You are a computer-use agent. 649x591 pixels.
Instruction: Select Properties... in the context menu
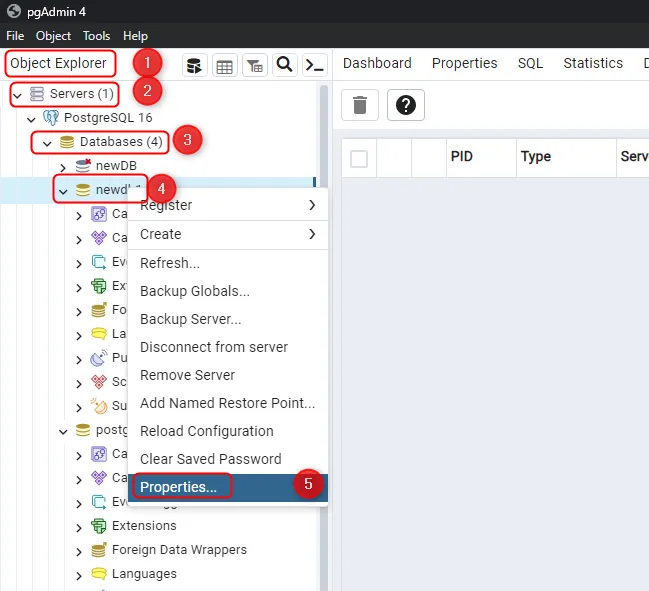pyautogui.click(x=178, y=487)
